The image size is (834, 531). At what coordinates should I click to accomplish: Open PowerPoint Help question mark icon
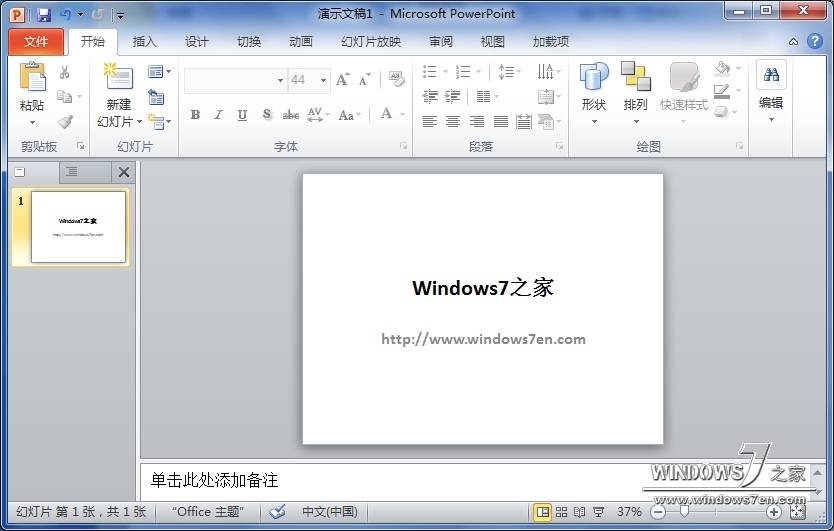[815, 41]
